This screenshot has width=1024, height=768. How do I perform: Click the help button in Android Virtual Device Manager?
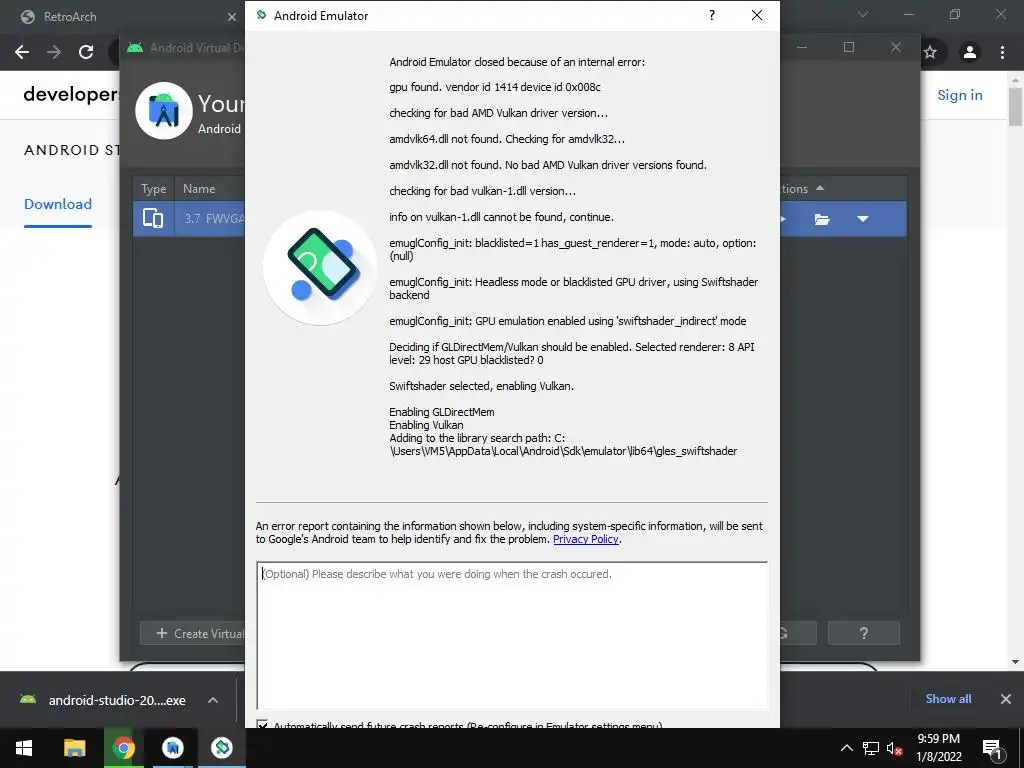coord(863,633)
